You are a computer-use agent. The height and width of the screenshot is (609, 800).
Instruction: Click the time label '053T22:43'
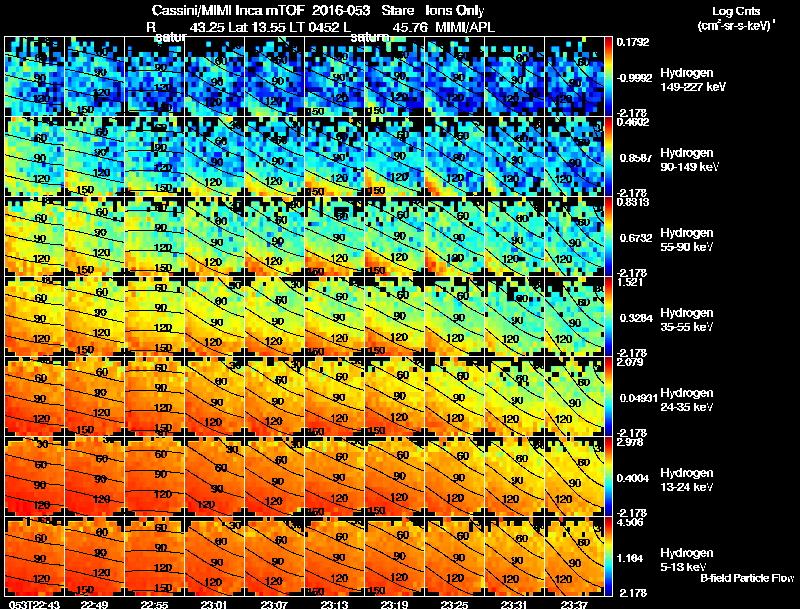click(35, 604)
